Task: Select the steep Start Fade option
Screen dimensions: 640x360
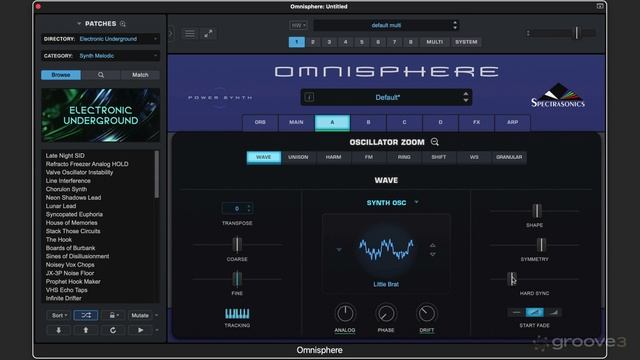Action: tap(553, 313)
